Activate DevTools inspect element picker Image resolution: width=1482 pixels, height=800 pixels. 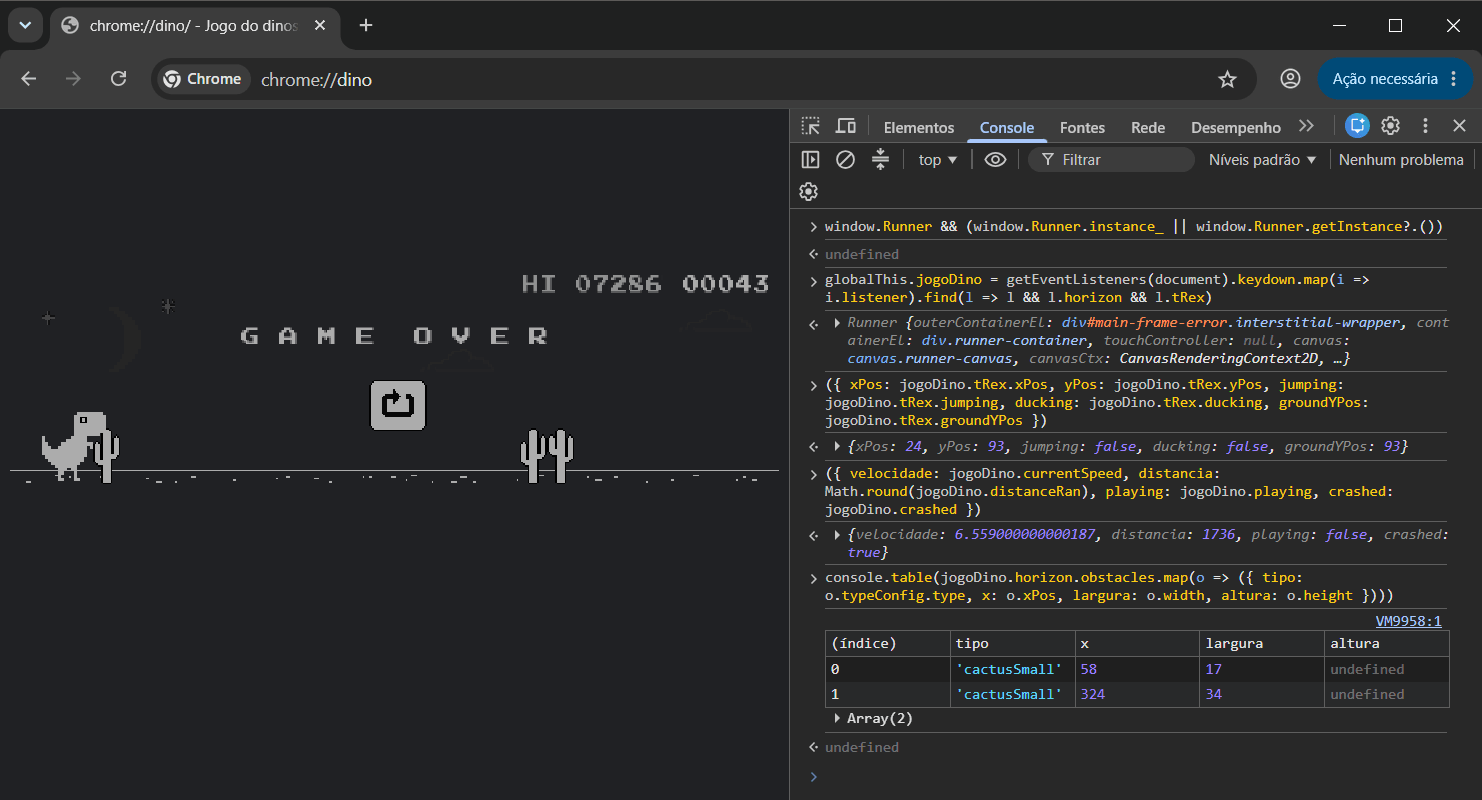tap(811, 126)
